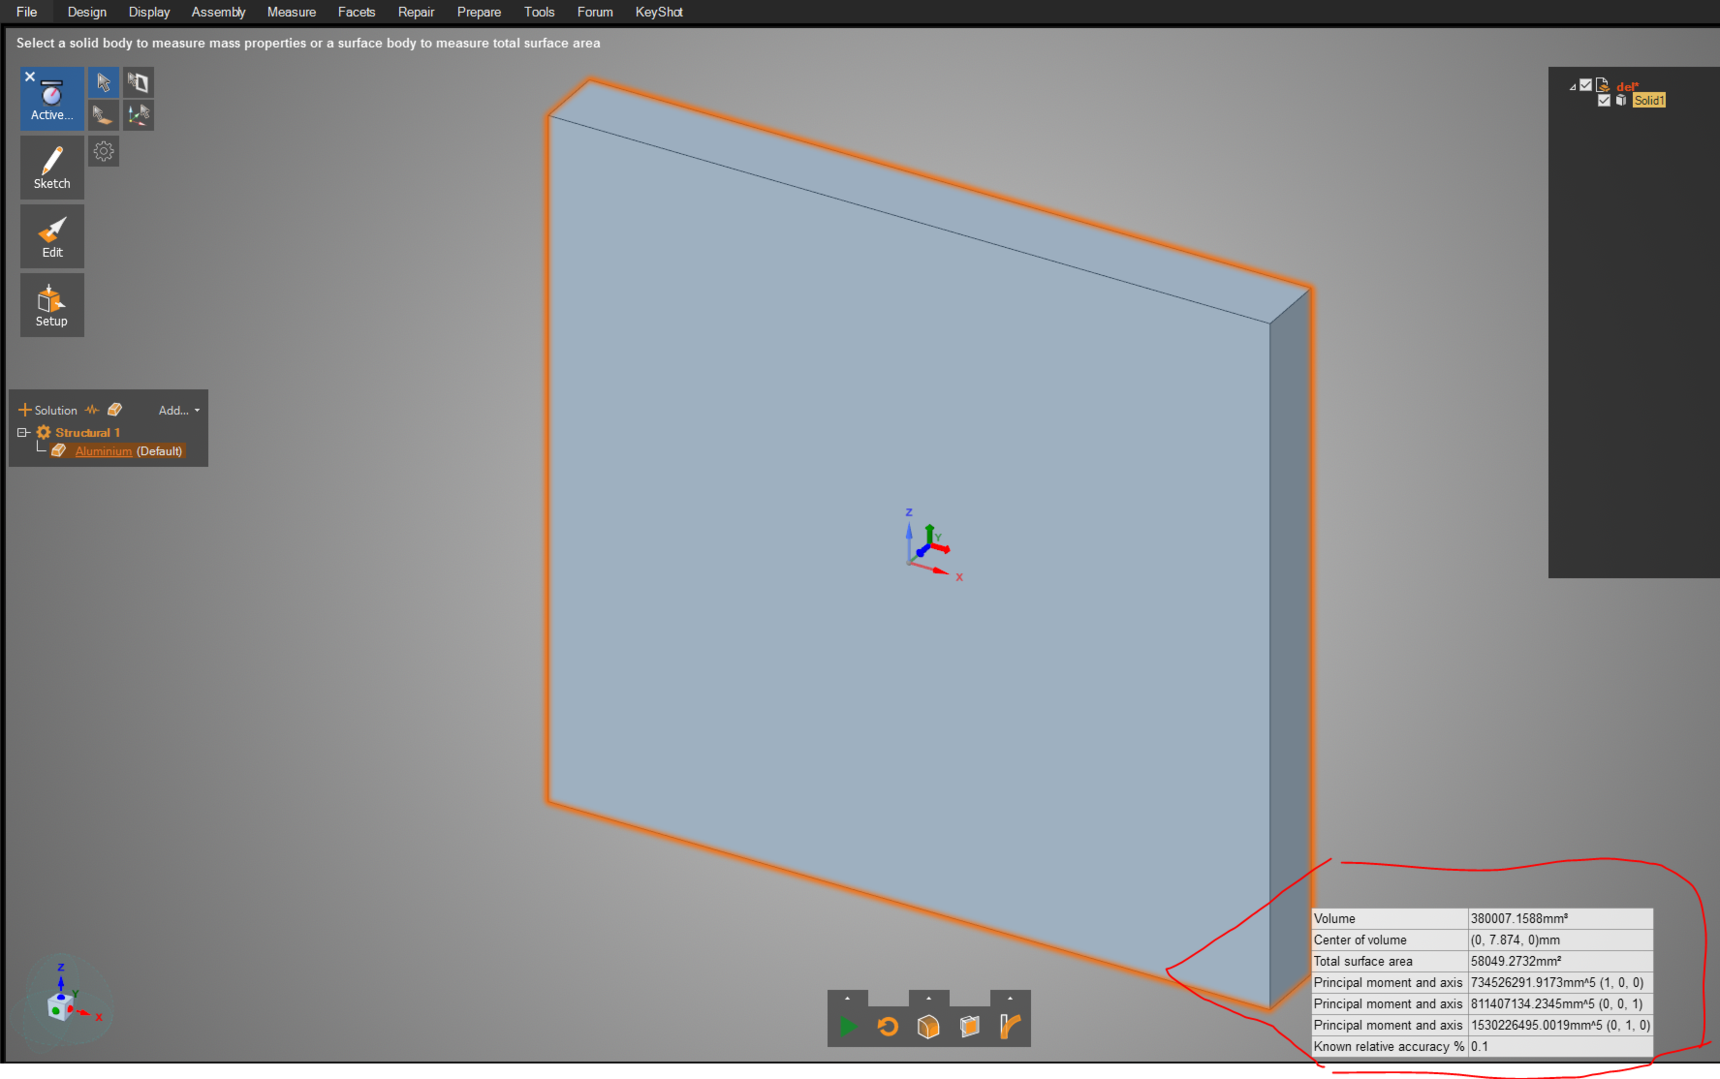This screenshot has height=1079, width=1720.
Task: Pick the select-on-plane cursor tool
Action: click(103, 115)
